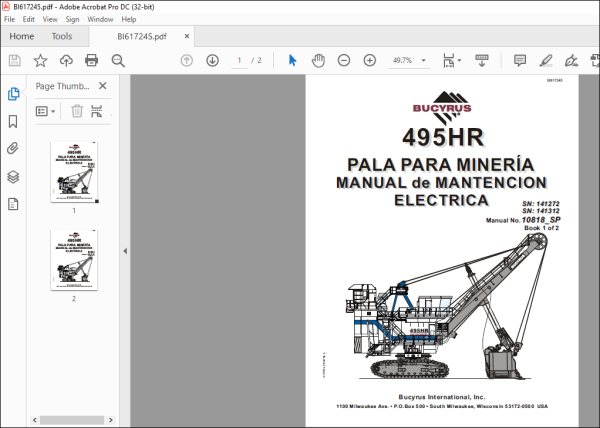
Task: Open thumbnail options dropdown menu
Action: 46,111
